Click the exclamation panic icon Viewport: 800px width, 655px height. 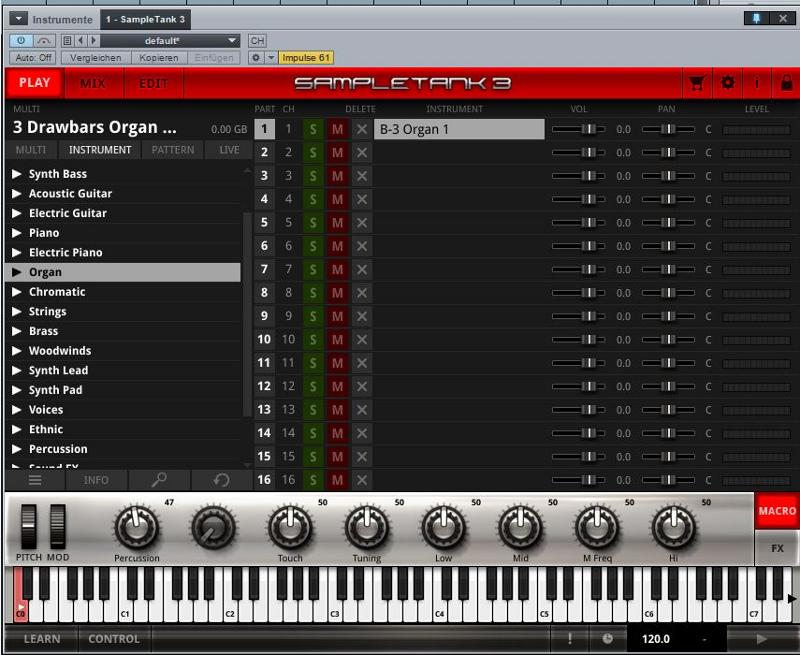click(x=569, y=639)
